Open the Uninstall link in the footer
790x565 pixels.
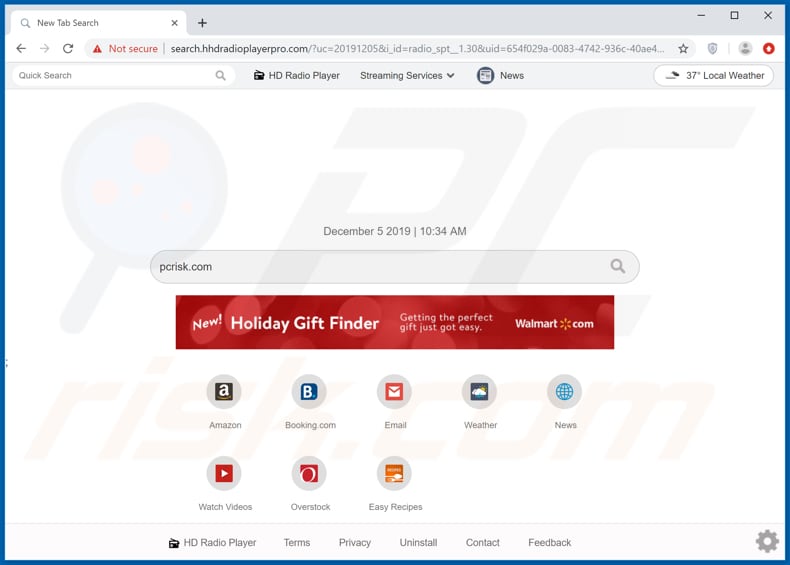418,543
